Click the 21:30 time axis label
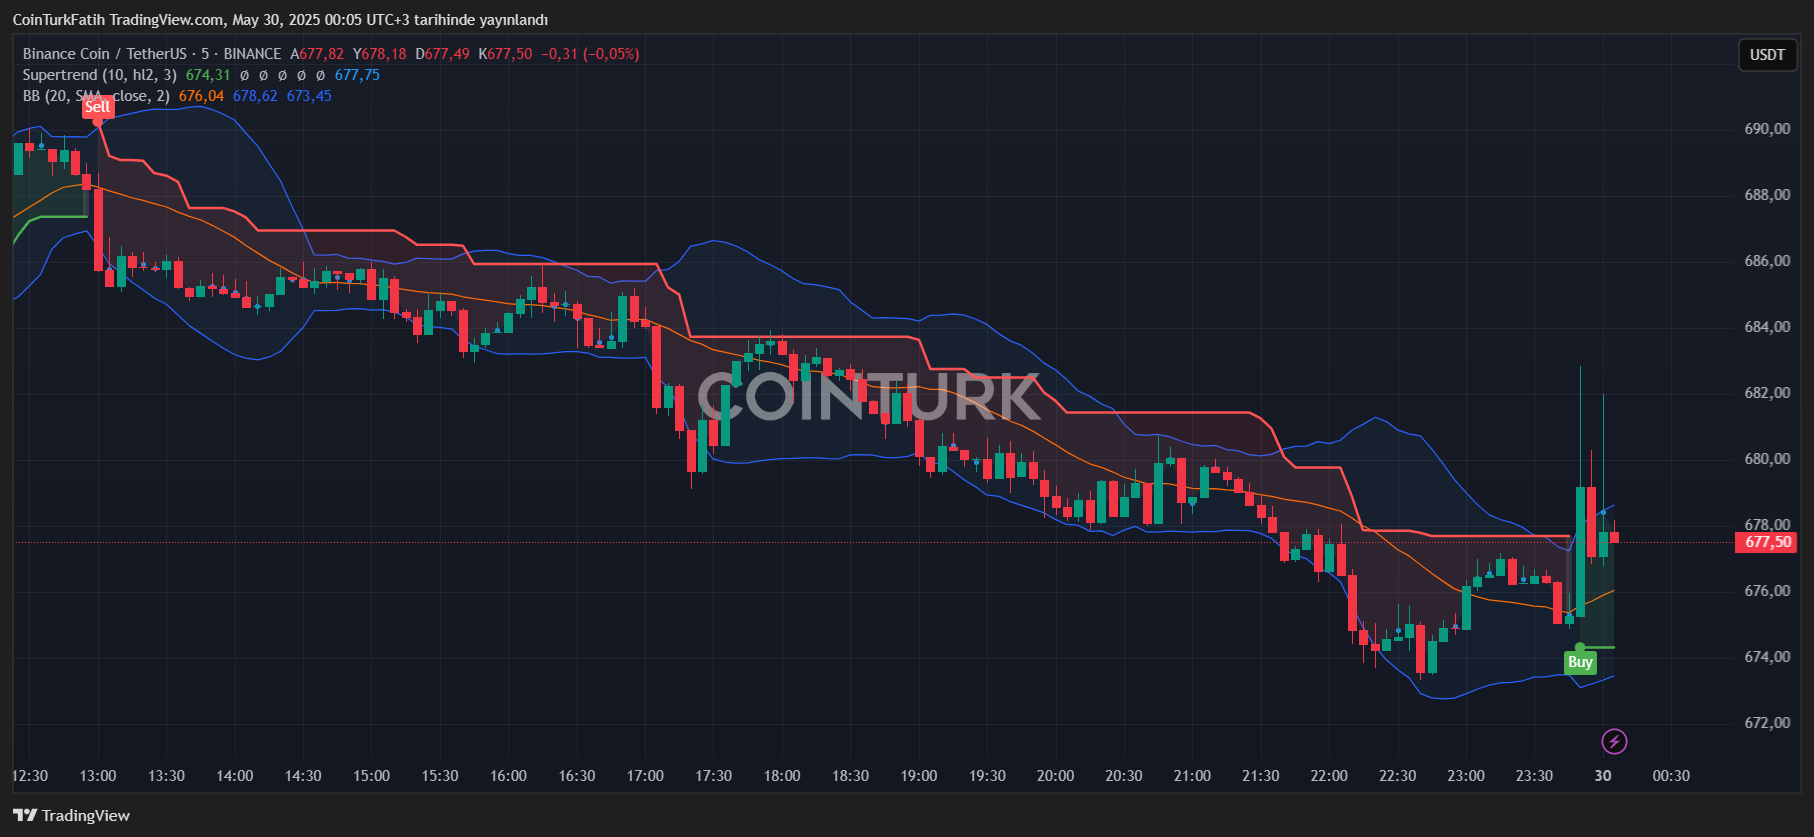Image resolution: width=1814 pixels, height=837 pixels. pos(1261,776)
